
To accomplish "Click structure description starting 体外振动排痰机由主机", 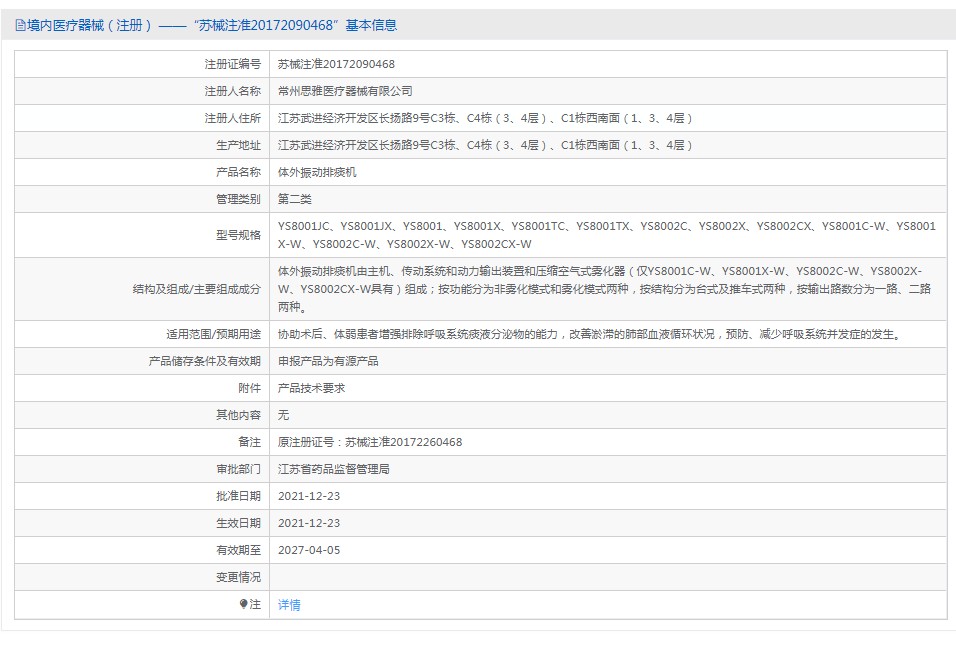I will [x=604, y=288].
